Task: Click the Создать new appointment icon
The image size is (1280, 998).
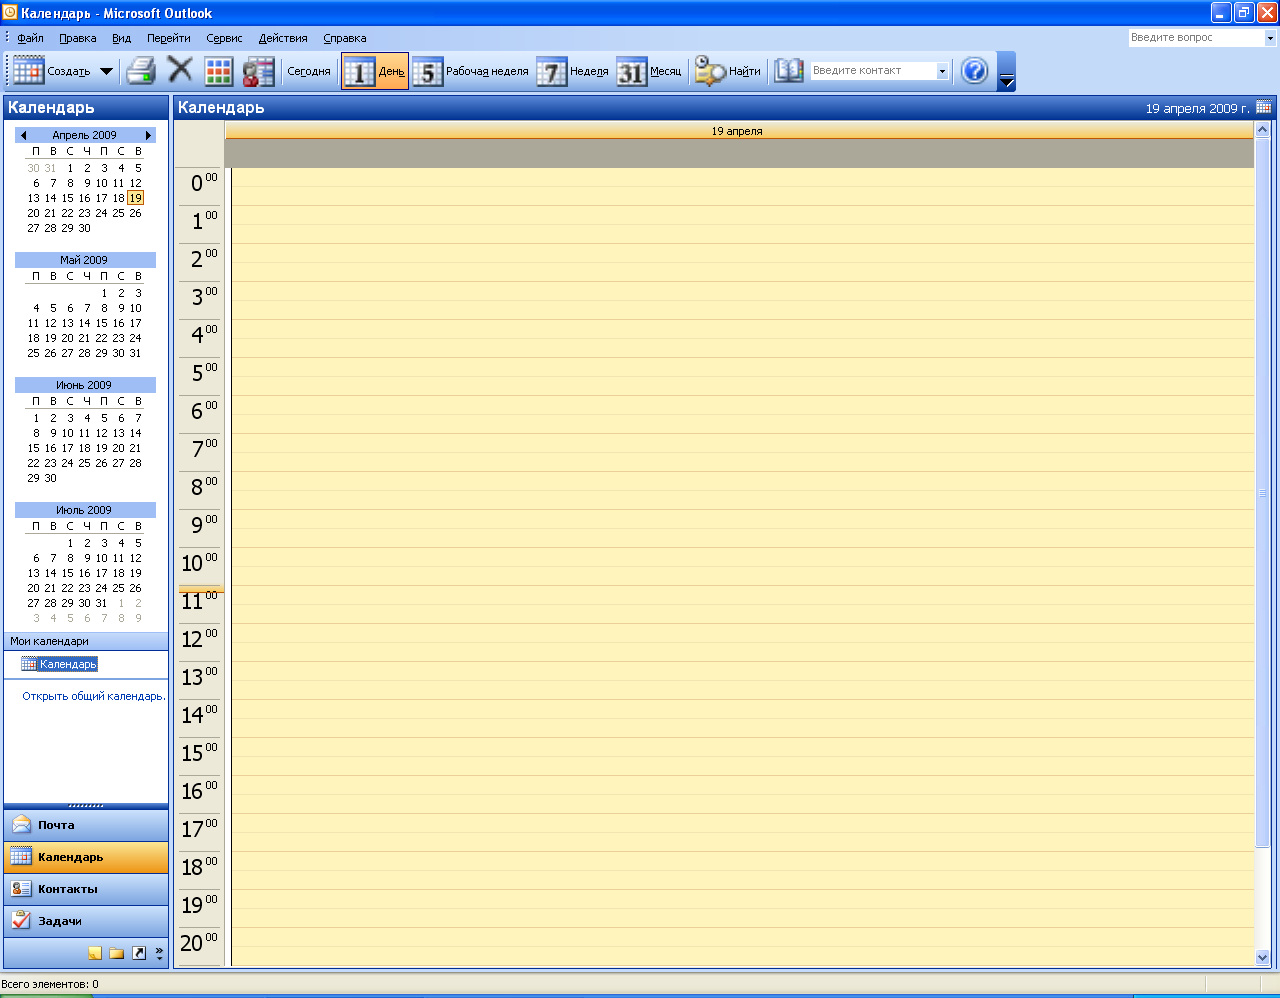Action: pos(28,71)
